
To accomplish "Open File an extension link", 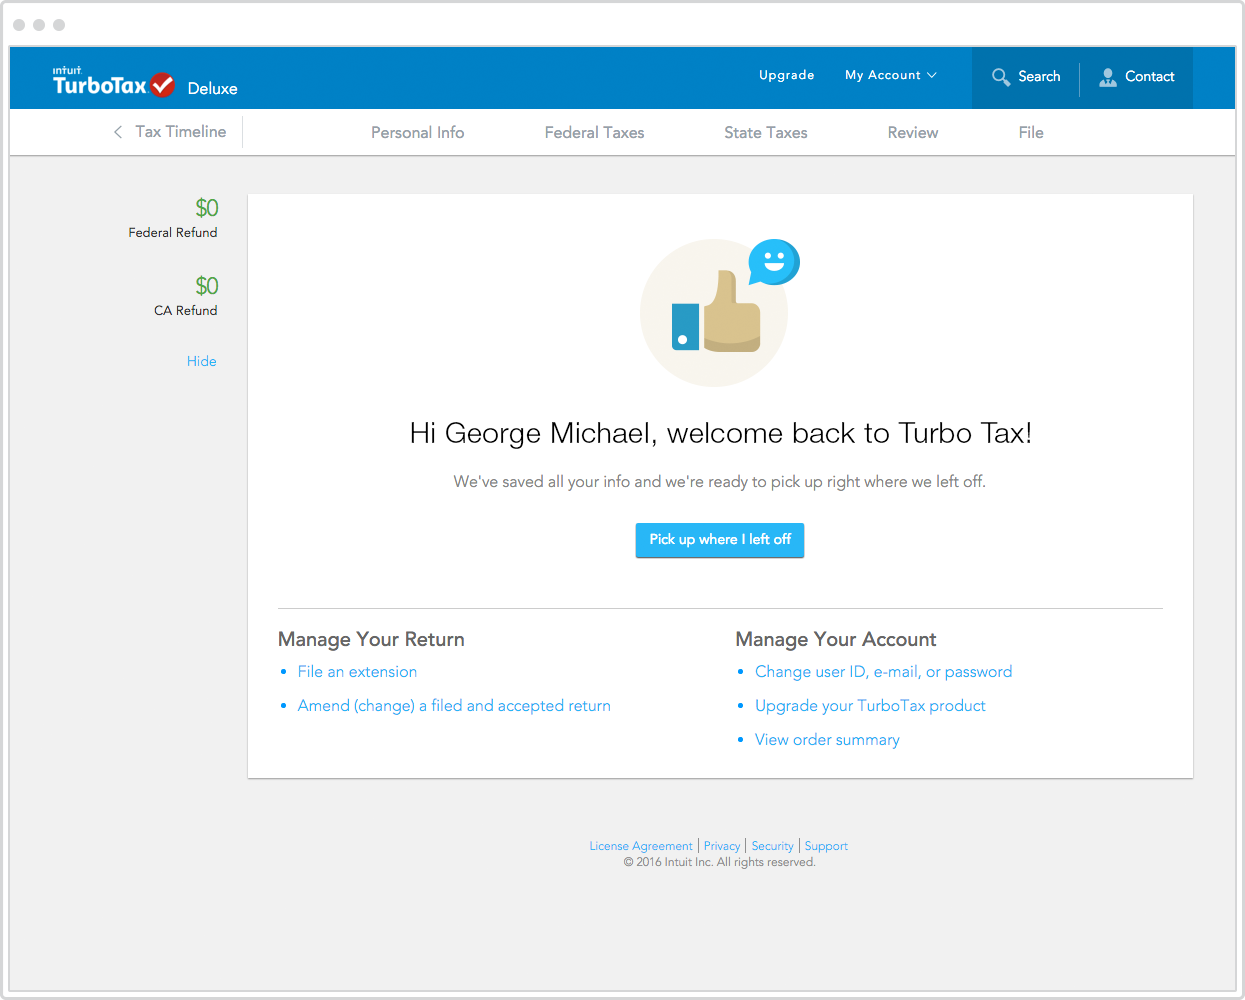I will [357, 672].
